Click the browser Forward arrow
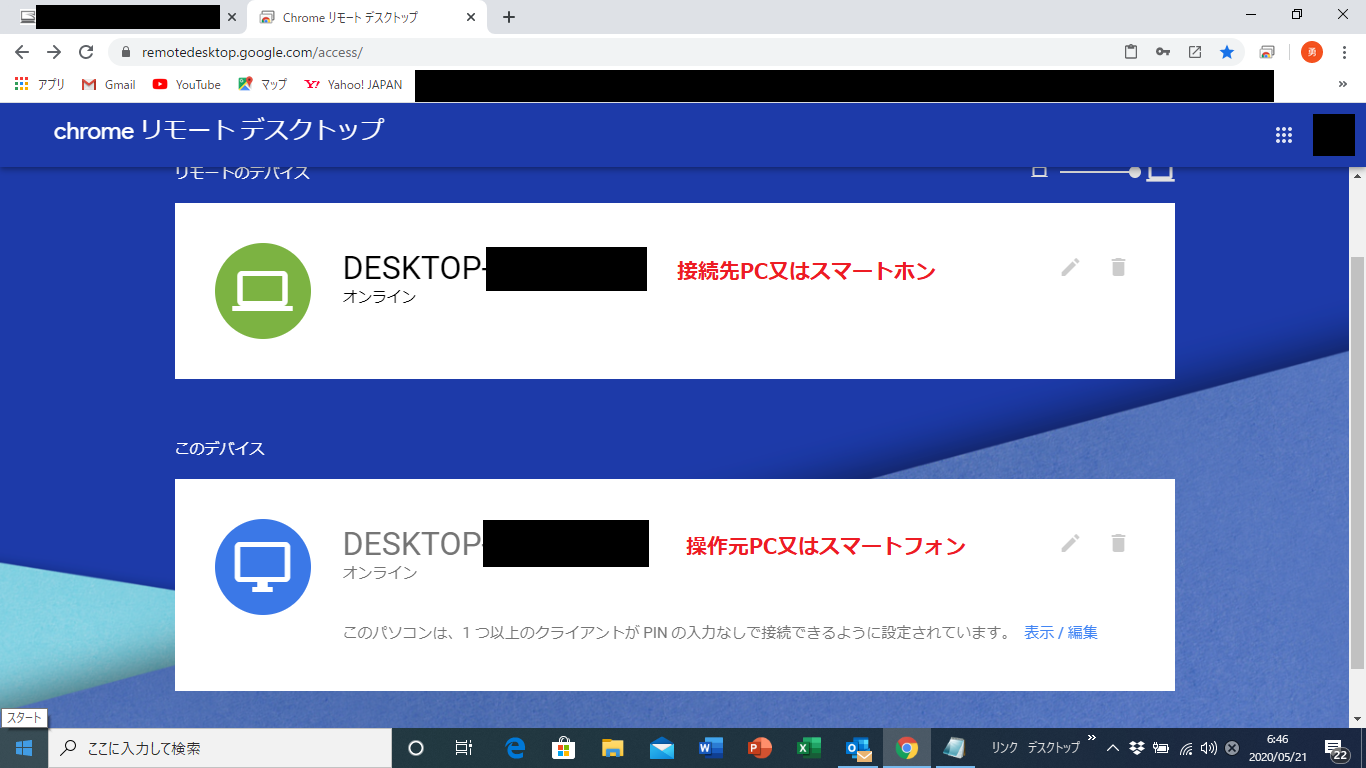This screenshot has height=768, width=1366. 54,52
